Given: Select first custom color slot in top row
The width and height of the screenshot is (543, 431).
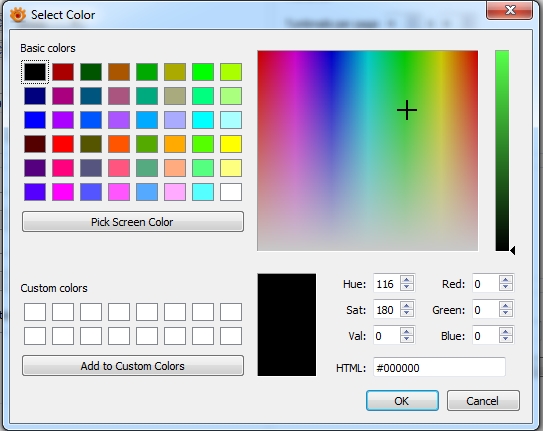Looking at the screenshot, I should click(35, 312).
